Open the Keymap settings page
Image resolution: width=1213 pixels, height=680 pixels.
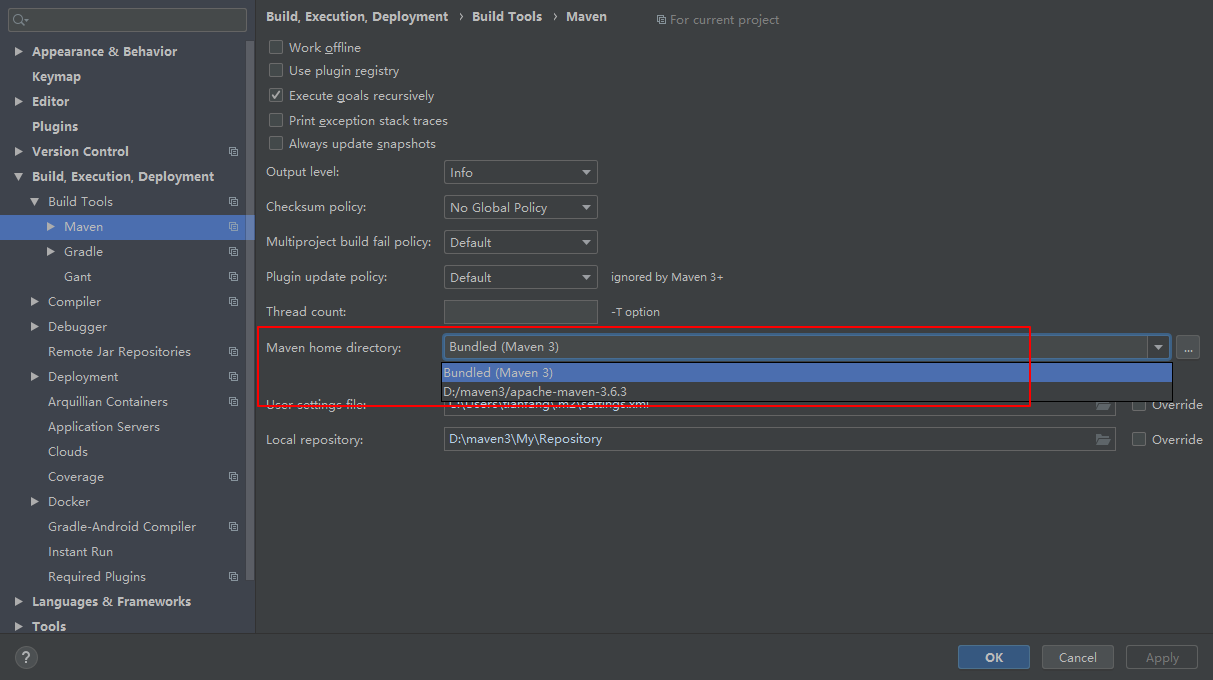click(x=56, y=77)
